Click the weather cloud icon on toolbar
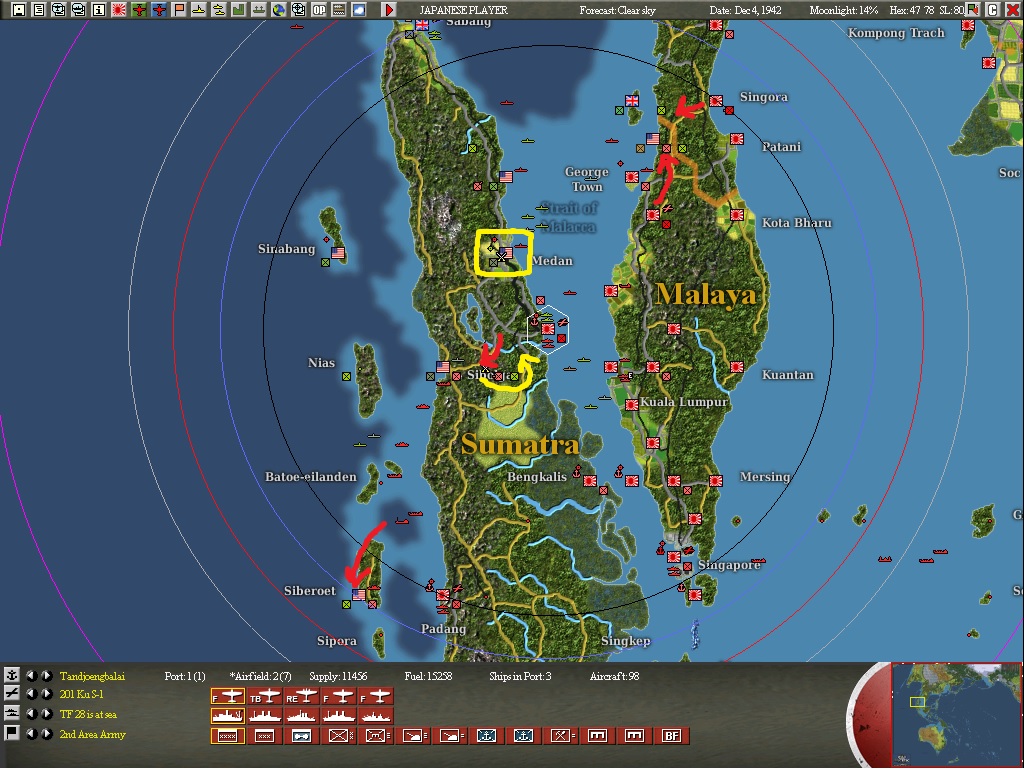This screenshot has height=770, width=1027. [x=358, y=9]
